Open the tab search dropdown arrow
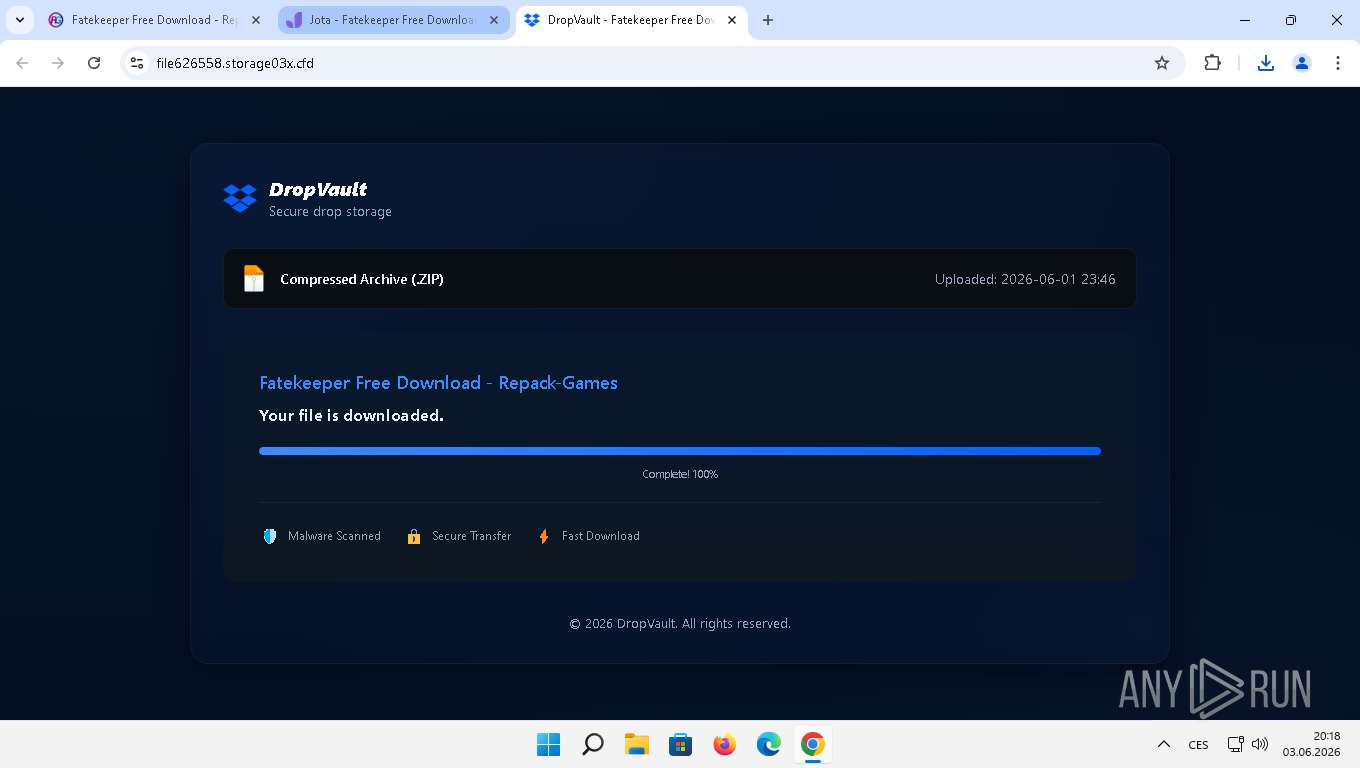The image size is (1360, 768). pos(20,20)
